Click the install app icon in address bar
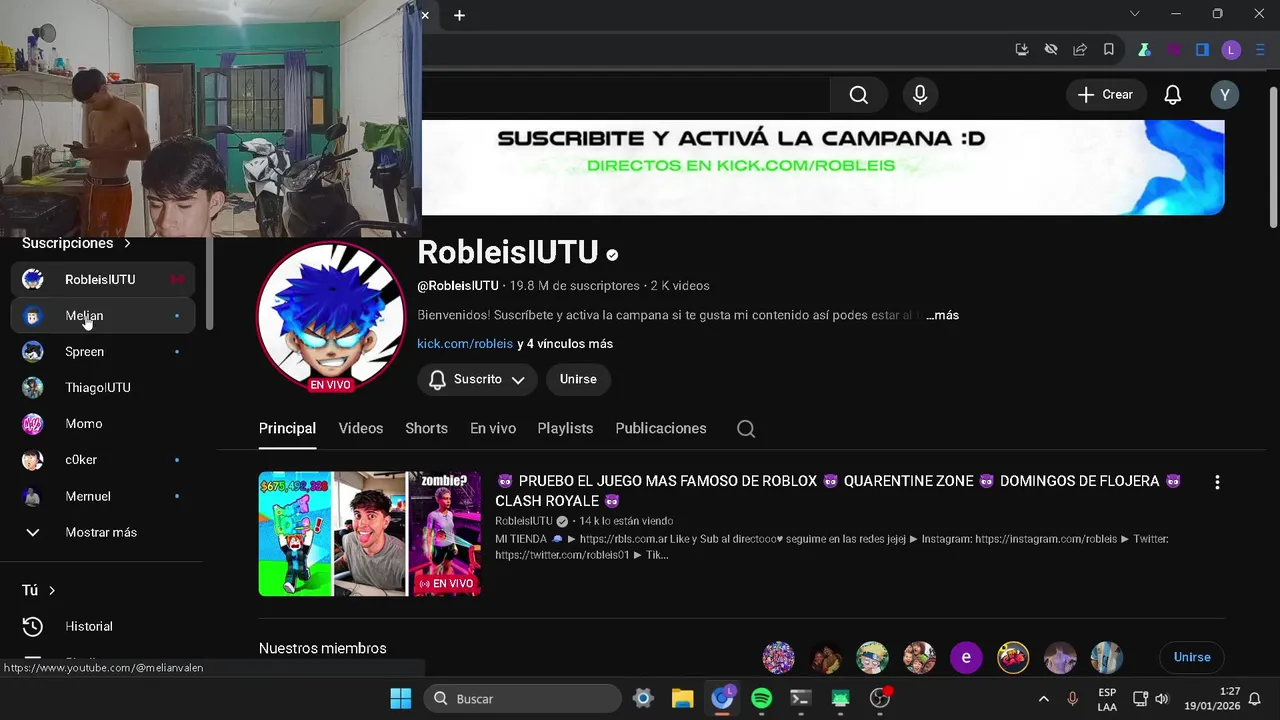Viewport: 1280px width, 720px height. [x=1022, y=49]
